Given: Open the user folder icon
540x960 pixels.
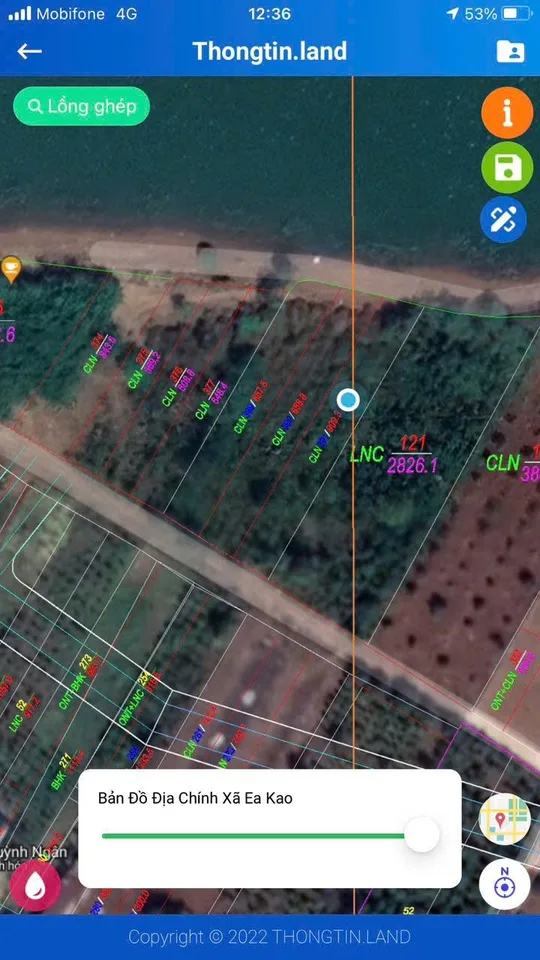Looking at the screenshot, I should tap(510, 51).
